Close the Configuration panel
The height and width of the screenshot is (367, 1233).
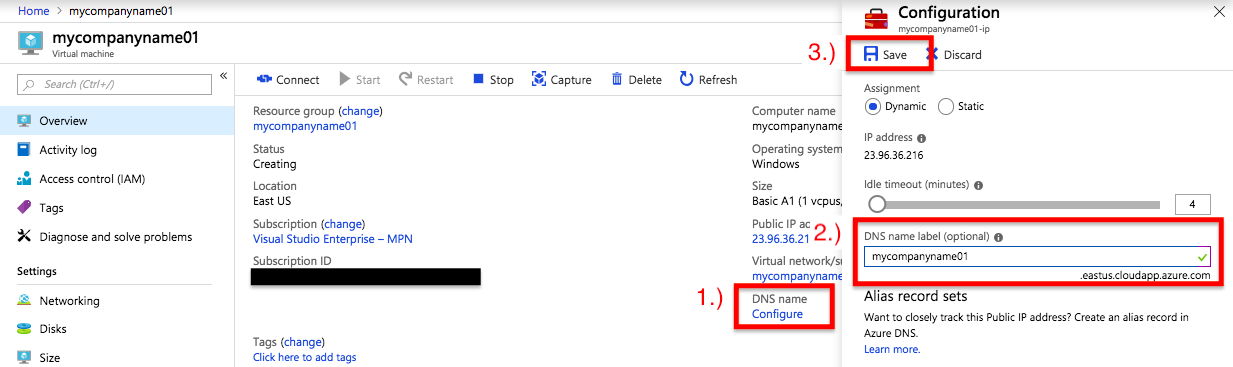point(1218,12)
